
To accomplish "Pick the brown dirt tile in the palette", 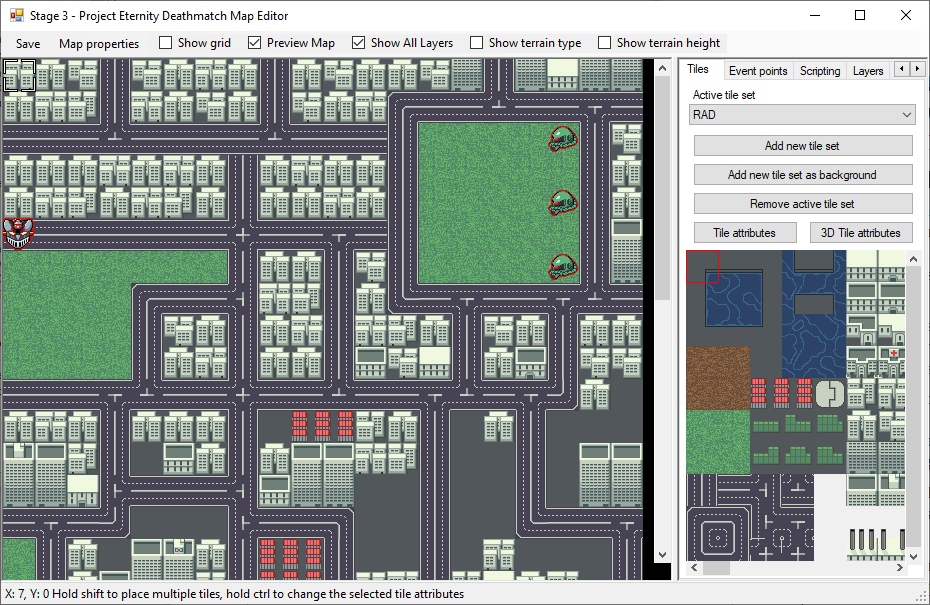I will [x=718, y=378].
